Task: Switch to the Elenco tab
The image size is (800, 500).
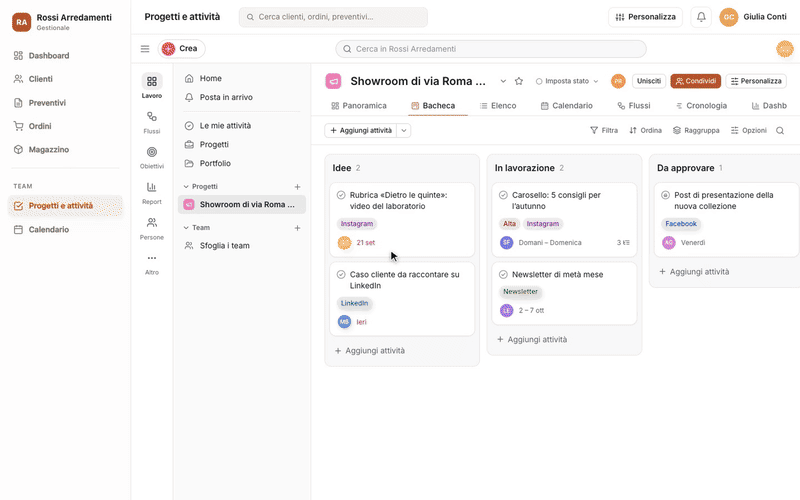Action: (x=498, y=106)
